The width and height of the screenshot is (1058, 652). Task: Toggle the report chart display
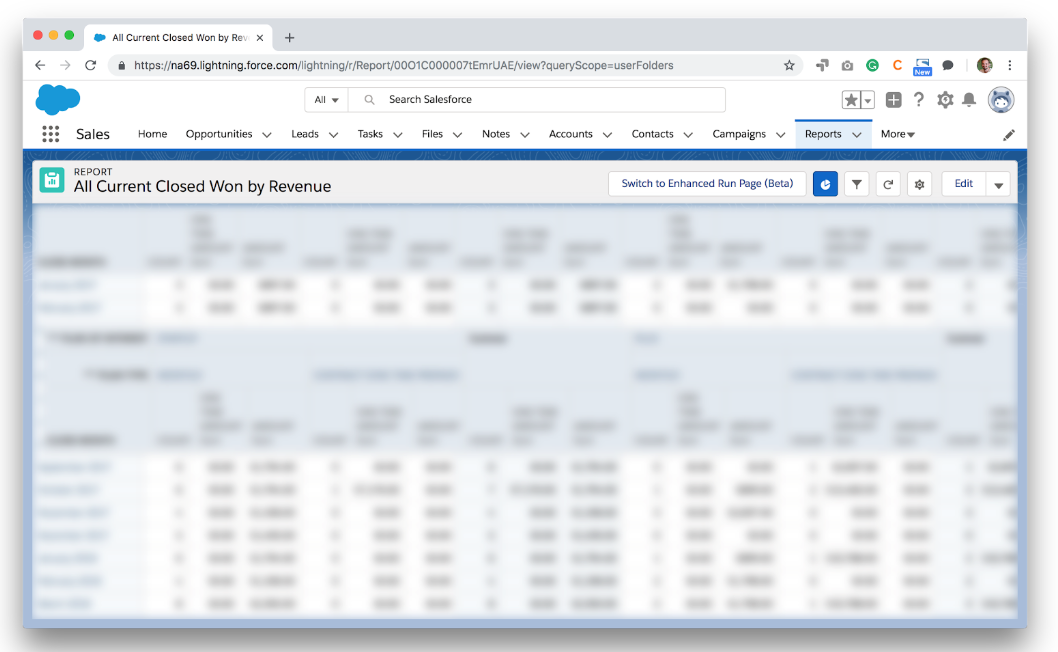(825, 184)
